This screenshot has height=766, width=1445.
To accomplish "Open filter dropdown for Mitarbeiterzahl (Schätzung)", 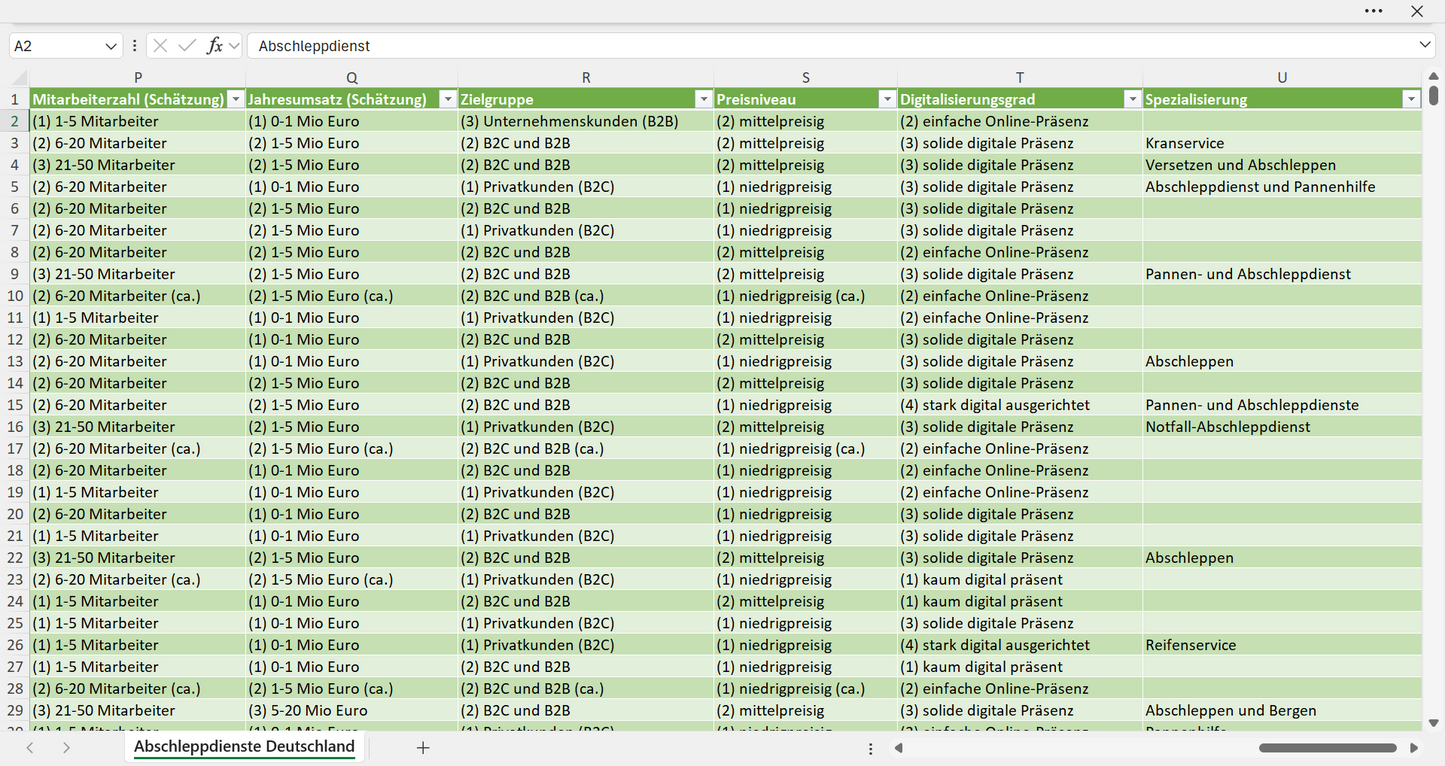I will [235, 99].
